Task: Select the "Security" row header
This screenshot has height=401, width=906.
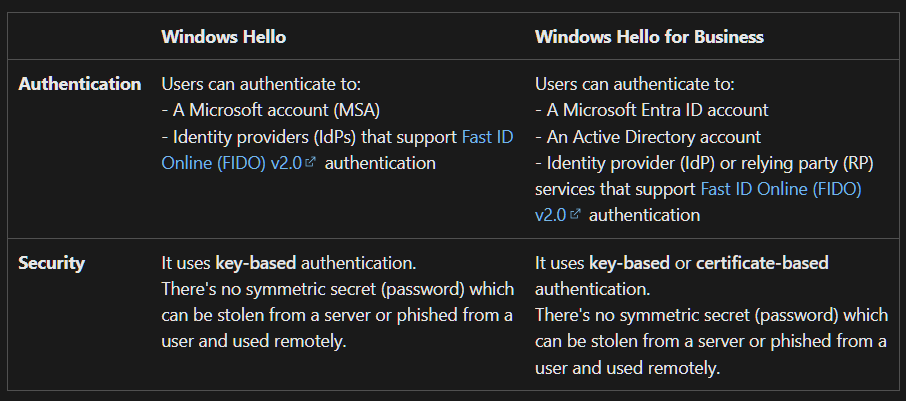Action: pyautogui.click(x=52, y=263)
